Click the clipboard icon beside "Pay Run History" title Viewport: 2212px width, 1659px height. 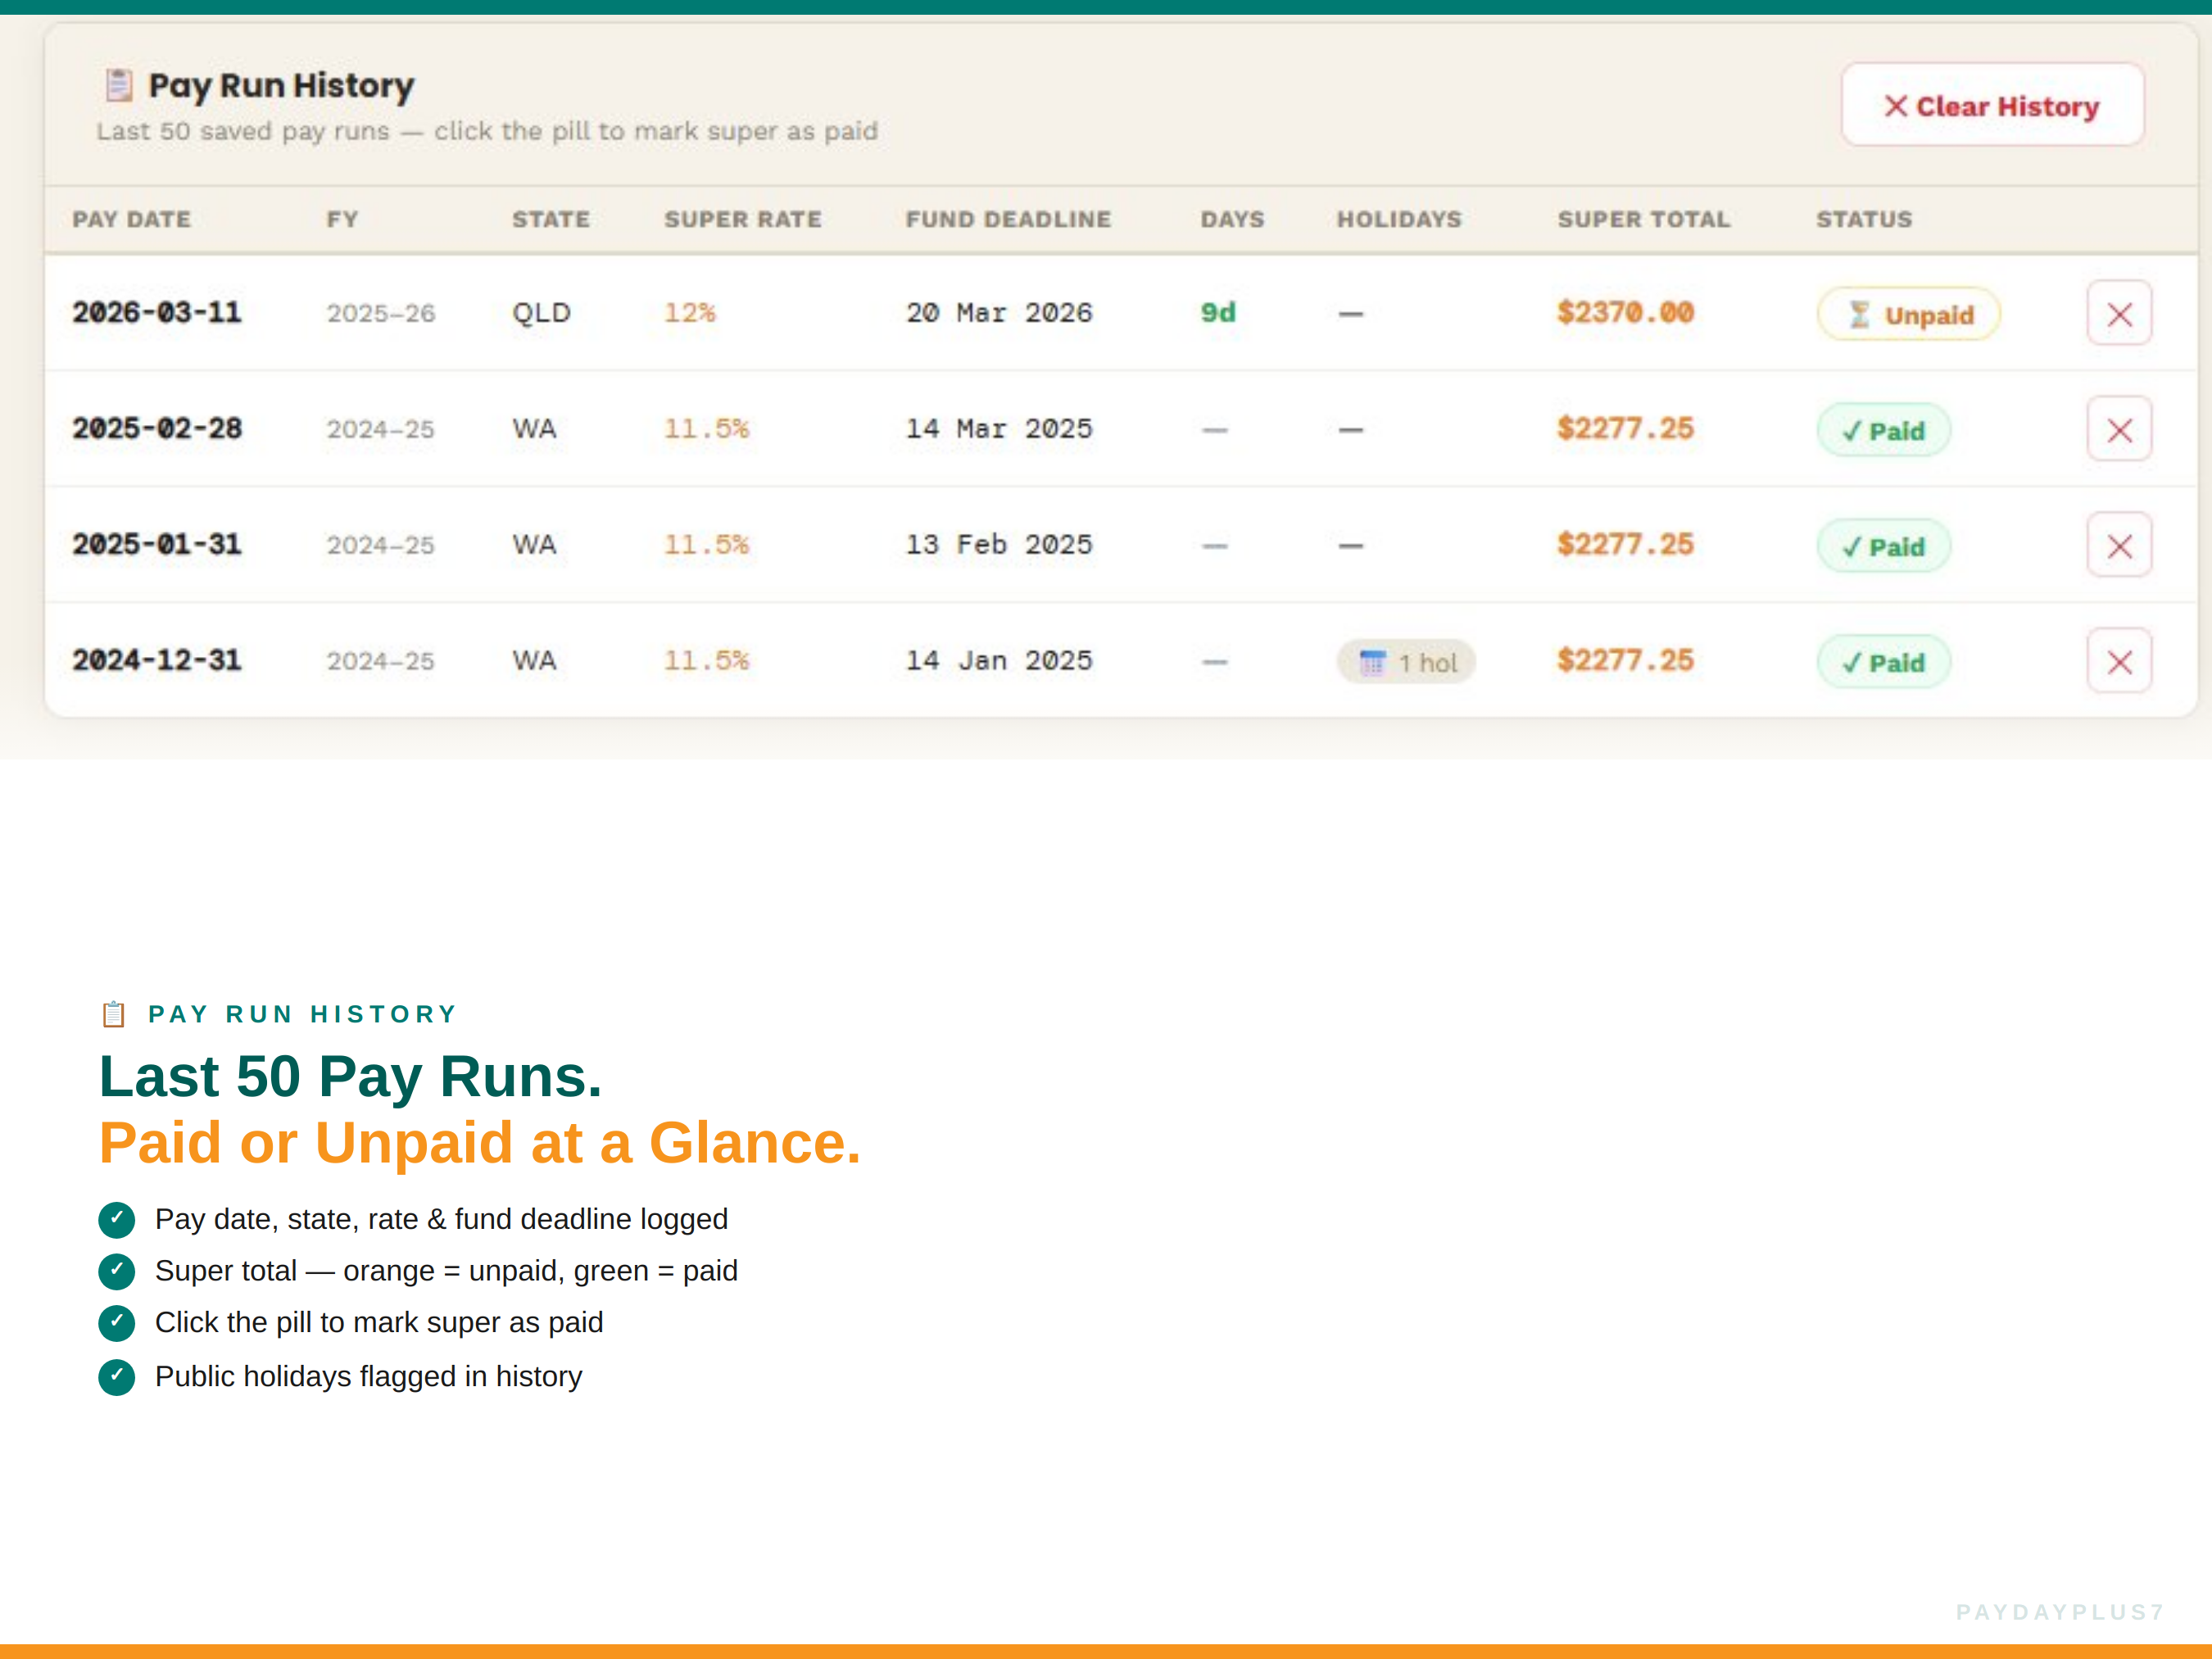(x=118, y=85)
